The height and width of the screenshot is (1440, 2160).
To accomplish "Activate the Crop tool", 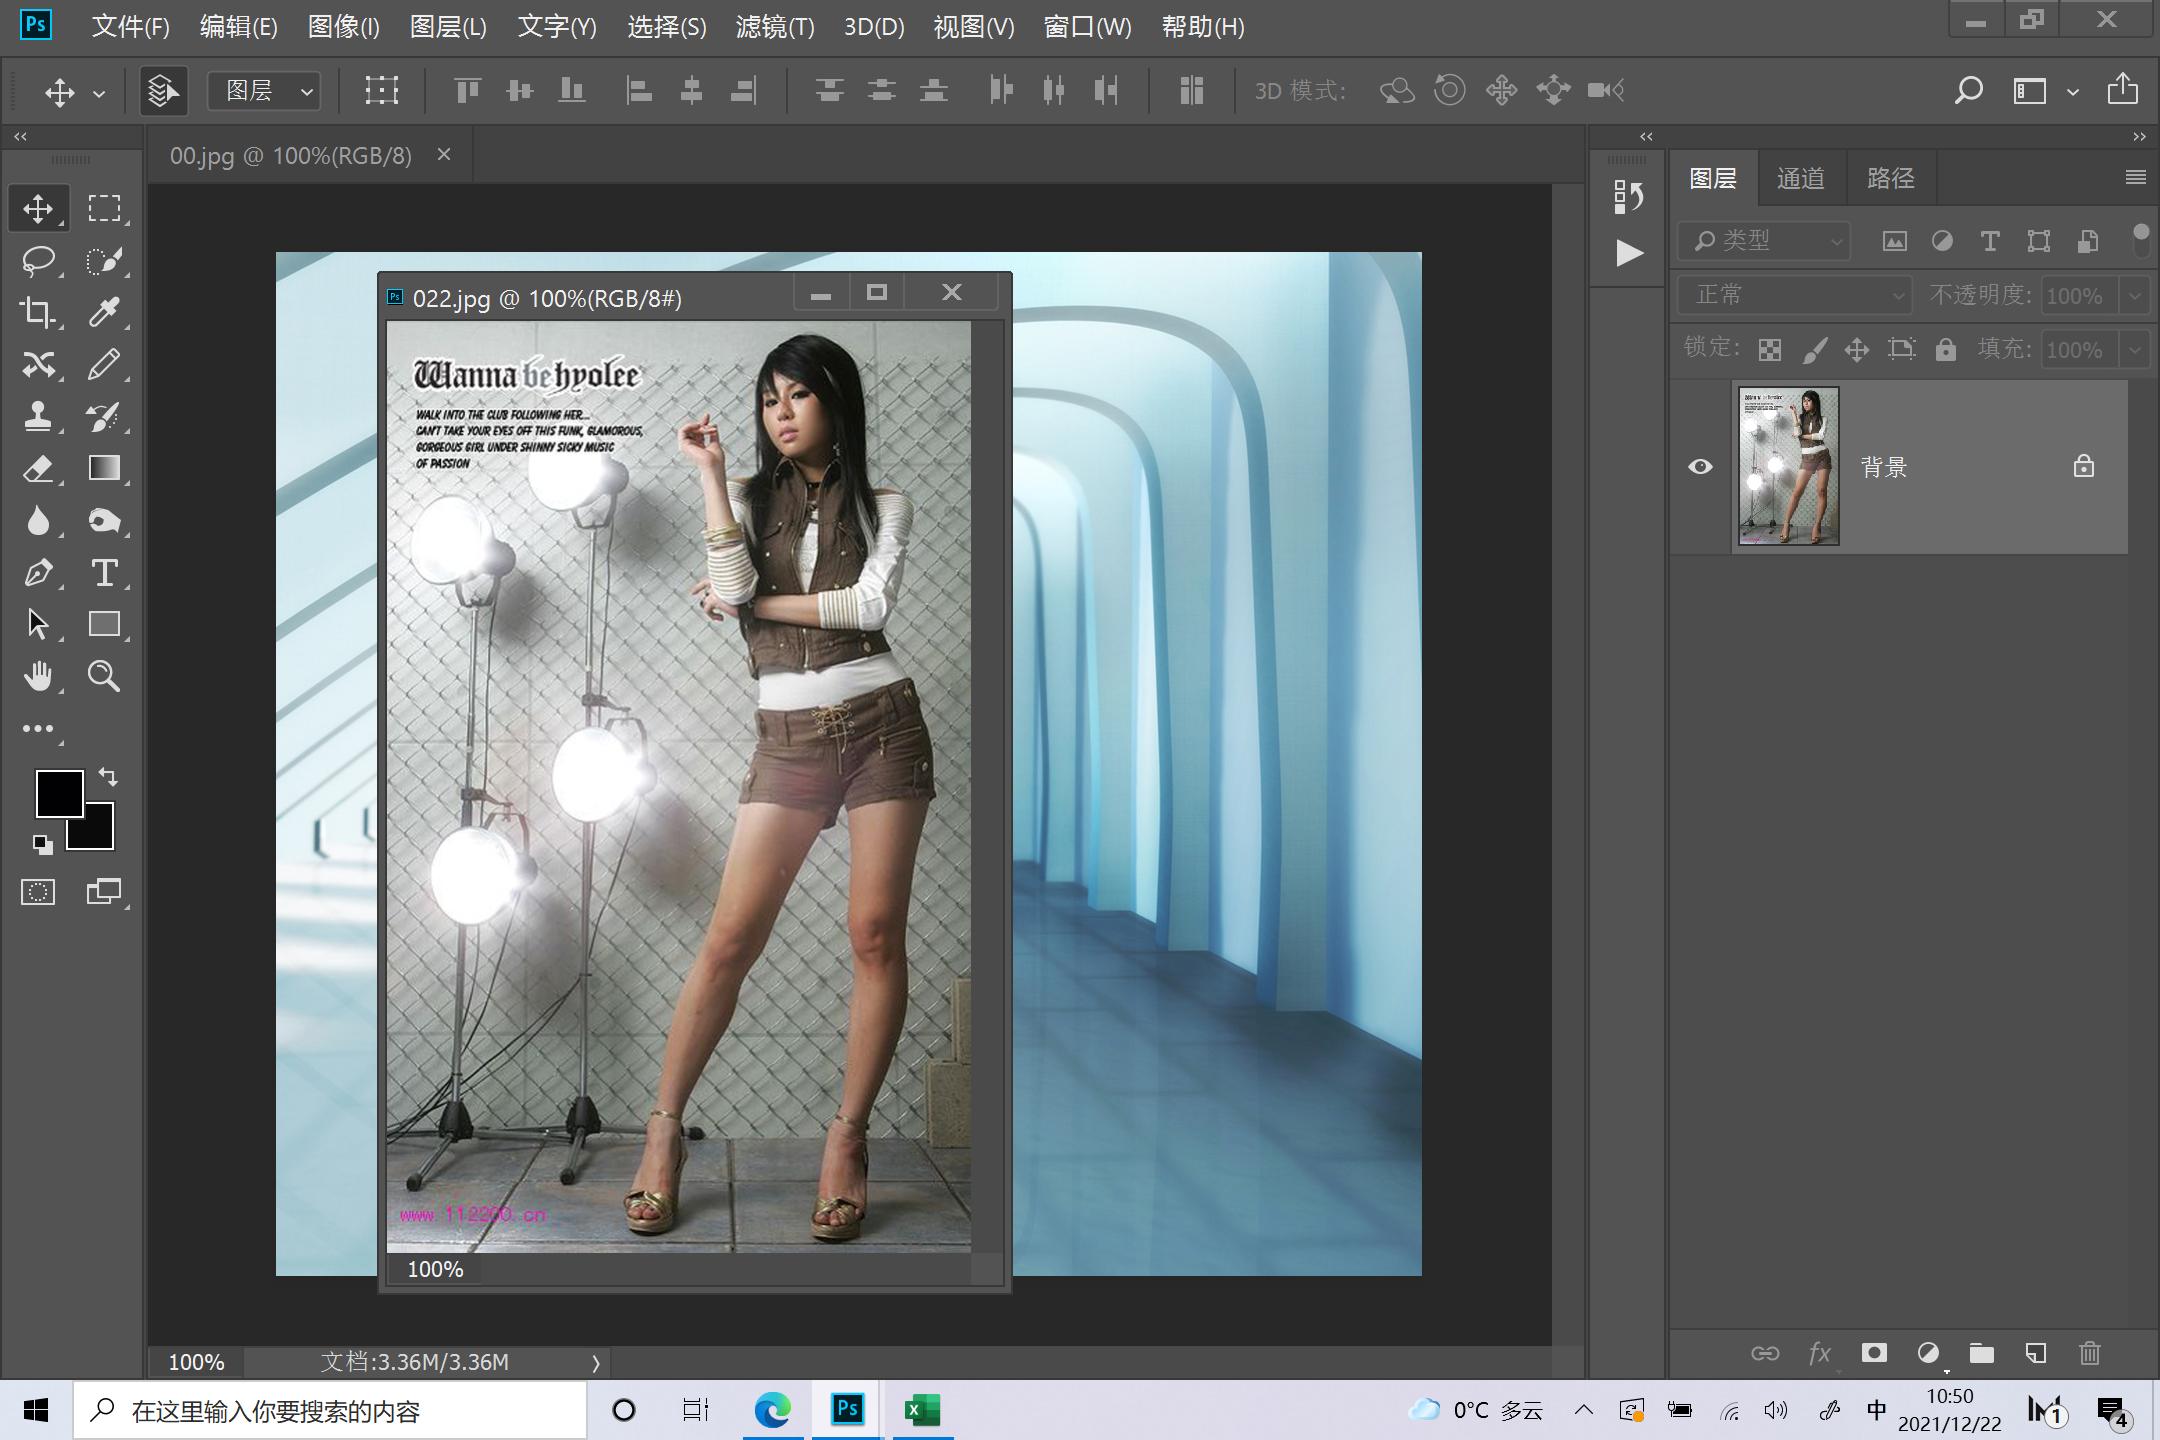I will (x=39, y=313).
